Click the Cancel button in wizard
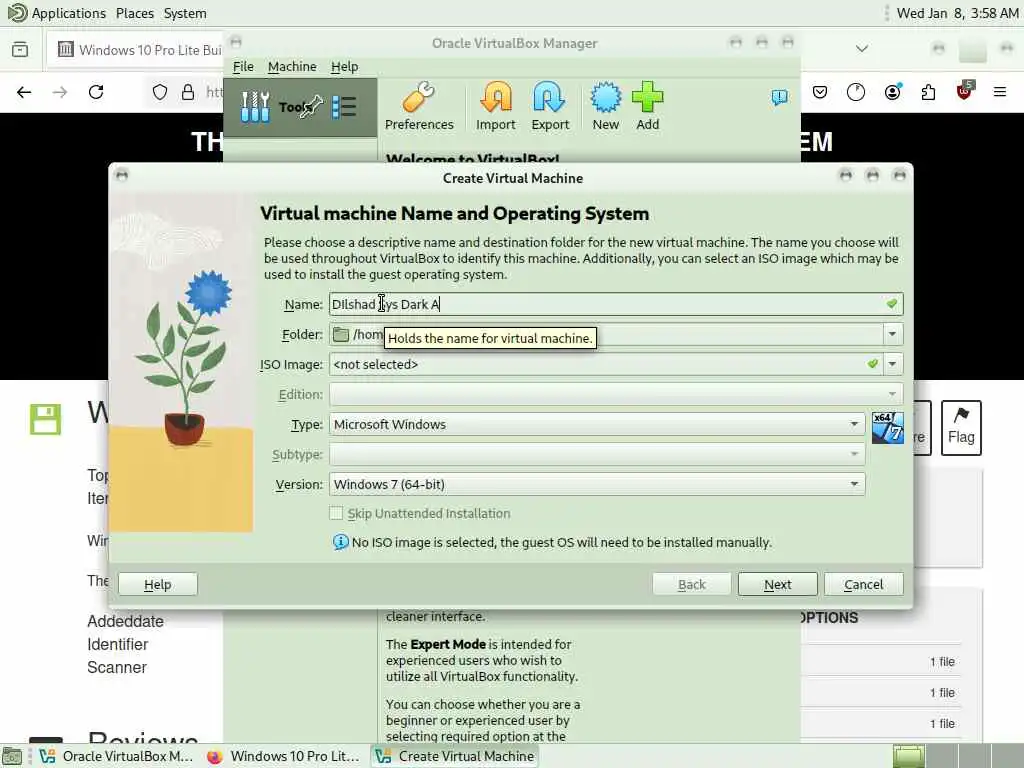Screen dimensions: 1024x768 click(863, 584)
